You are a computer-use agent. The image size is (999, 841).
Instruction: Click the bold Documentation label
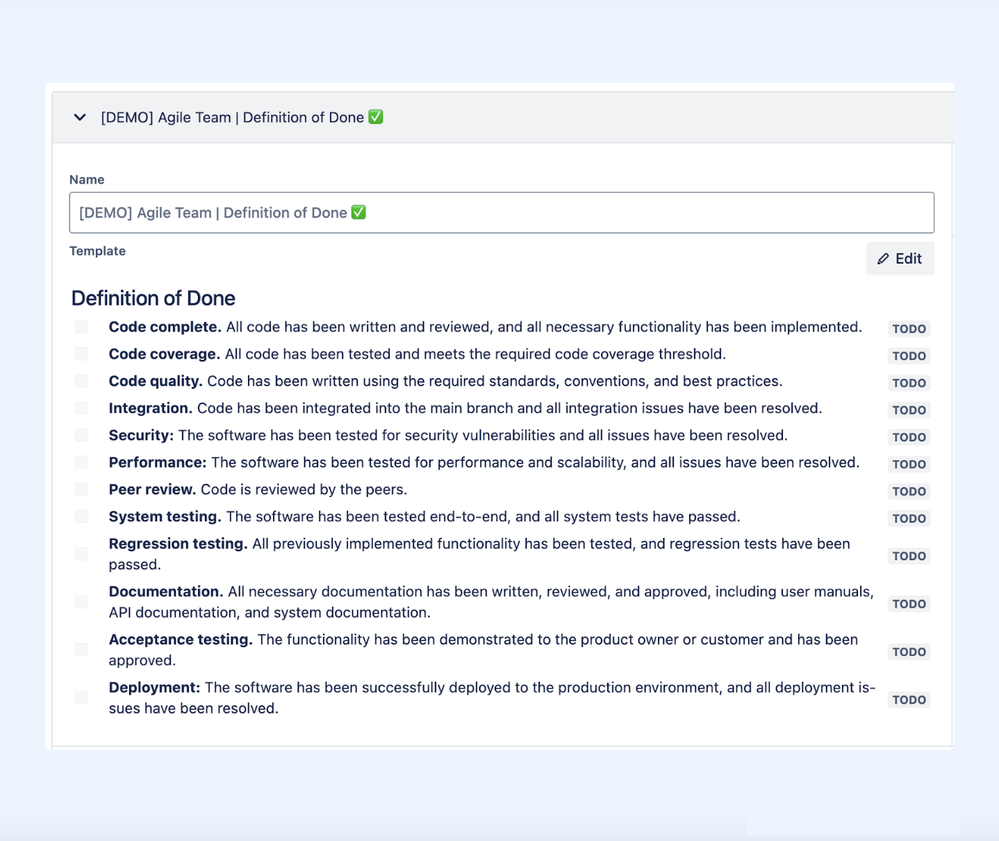(x=166, y=591)
